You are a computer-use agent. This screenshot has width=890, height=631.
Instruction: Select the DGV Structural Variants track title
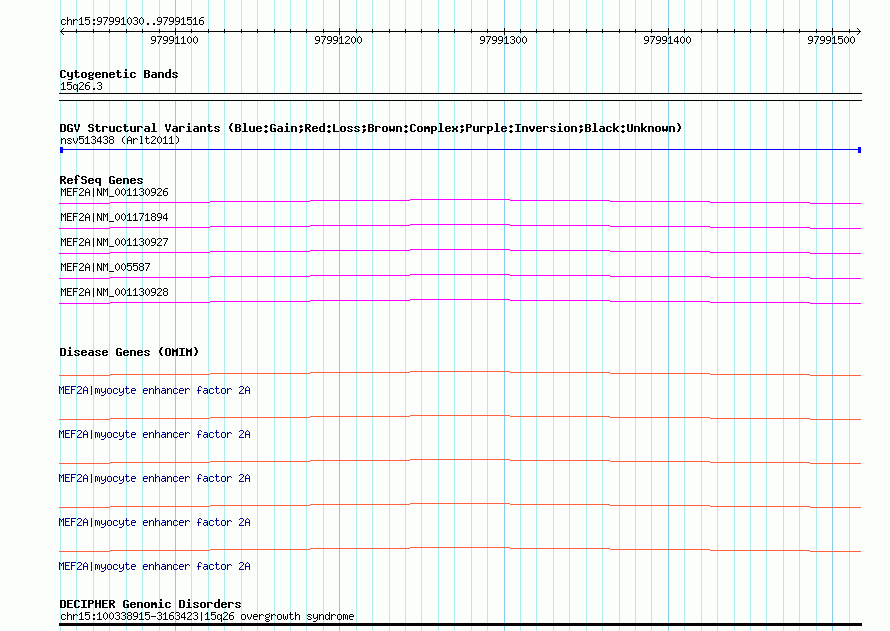pos(371,128)
